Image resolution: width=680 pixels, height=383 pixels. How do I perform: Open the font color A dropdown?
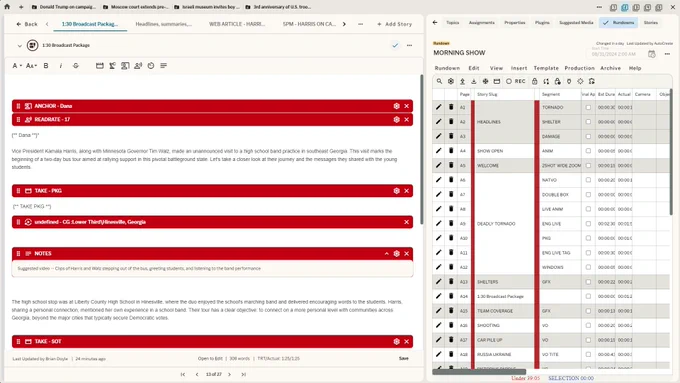pos(17,65)
